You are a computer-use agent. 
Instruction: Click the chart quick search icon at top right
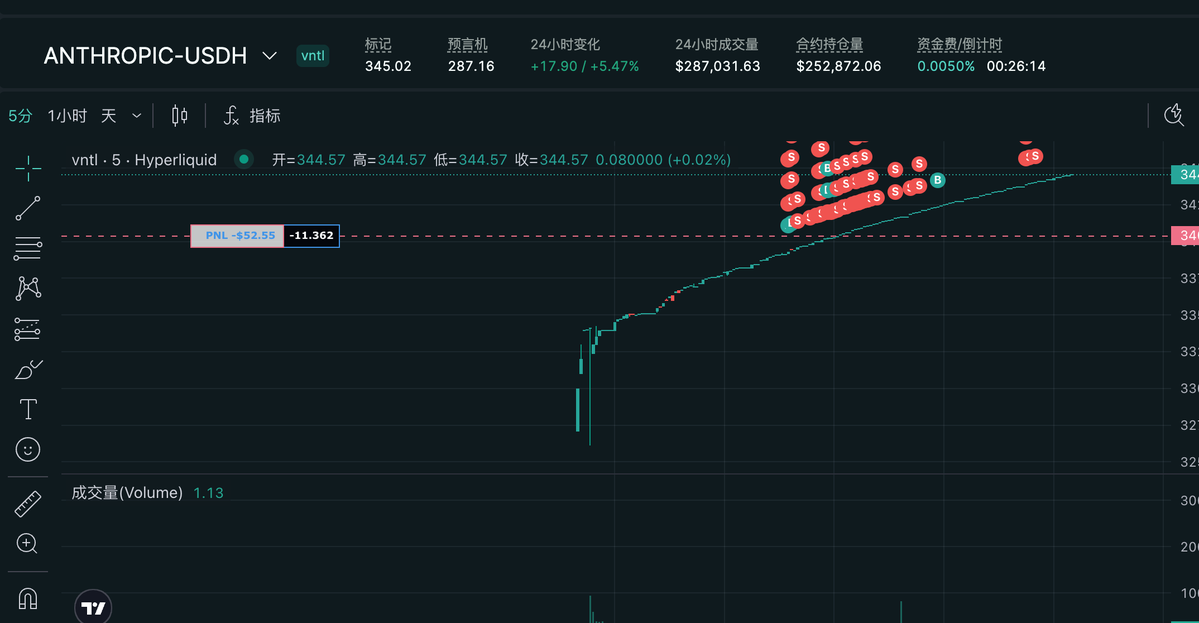point(1174,115)
